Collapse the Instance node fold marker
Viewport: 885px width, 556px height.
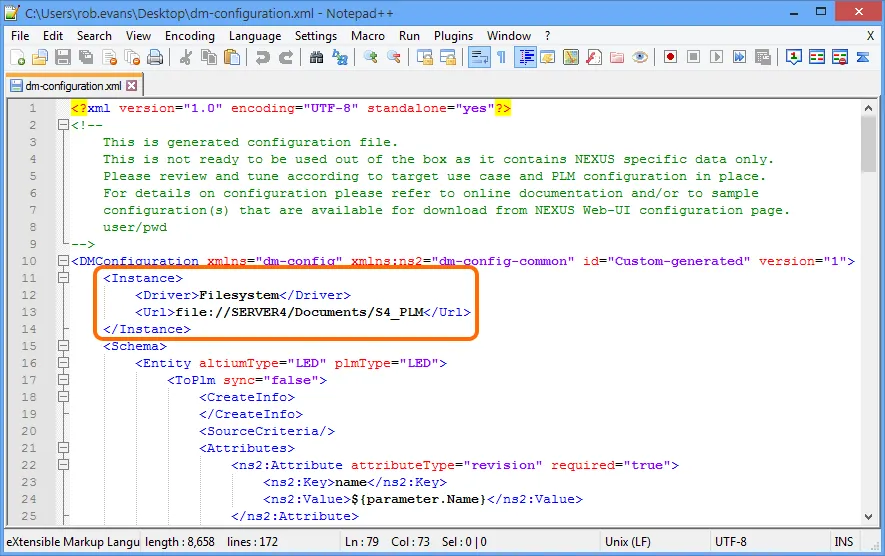click(63, 278)
